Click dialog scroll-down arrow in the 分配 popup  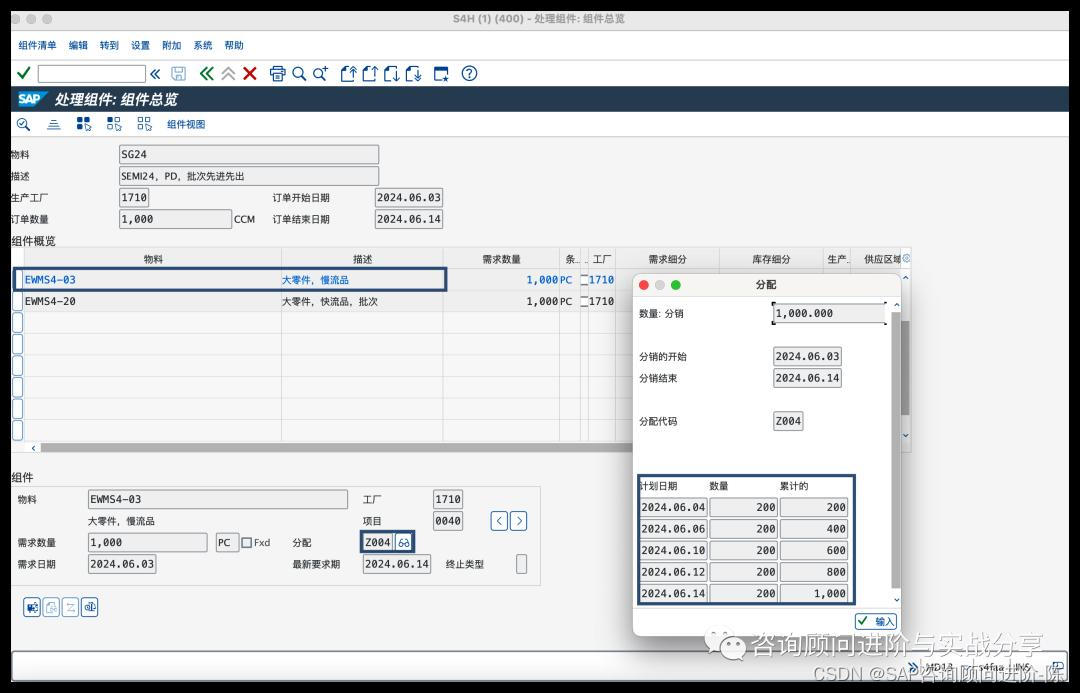tap(897, 600)
